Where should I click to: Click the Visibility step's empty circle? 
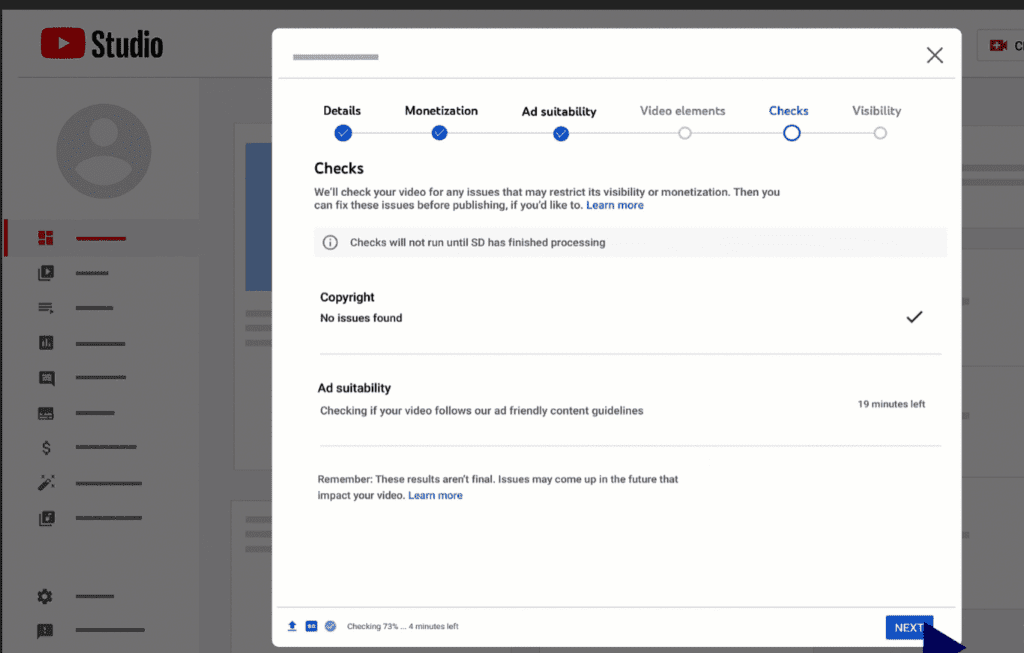[880, 133]
